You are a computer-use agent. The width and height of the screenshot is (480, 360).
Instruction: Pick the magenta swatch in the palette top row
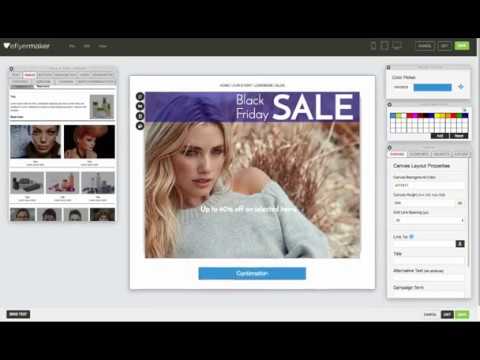coord(415,115)
